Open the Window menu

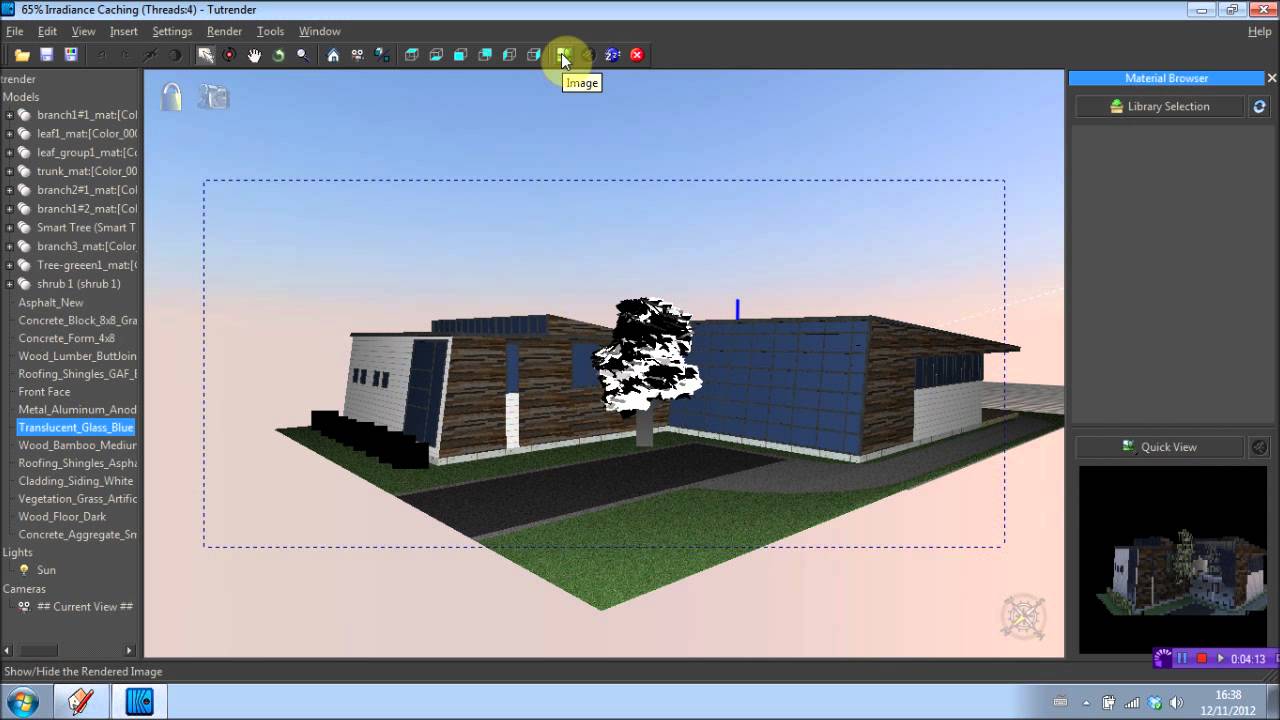pyautogui.click(x=319, y=31)
